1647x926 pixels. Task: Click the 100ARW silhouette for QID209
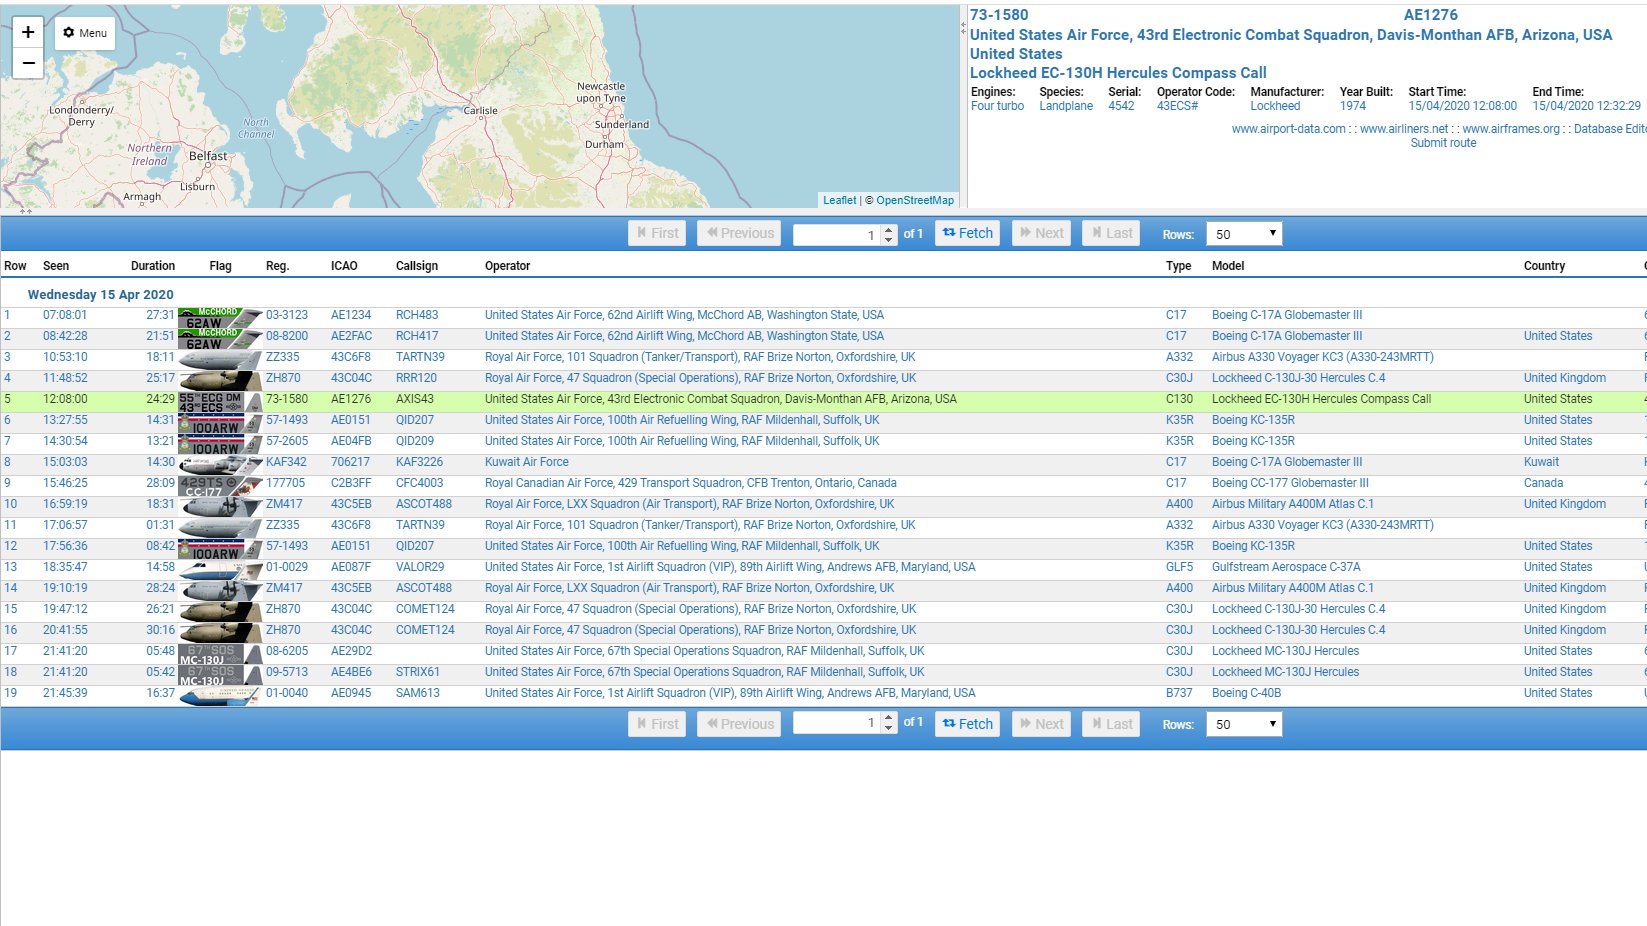(220, 444)
